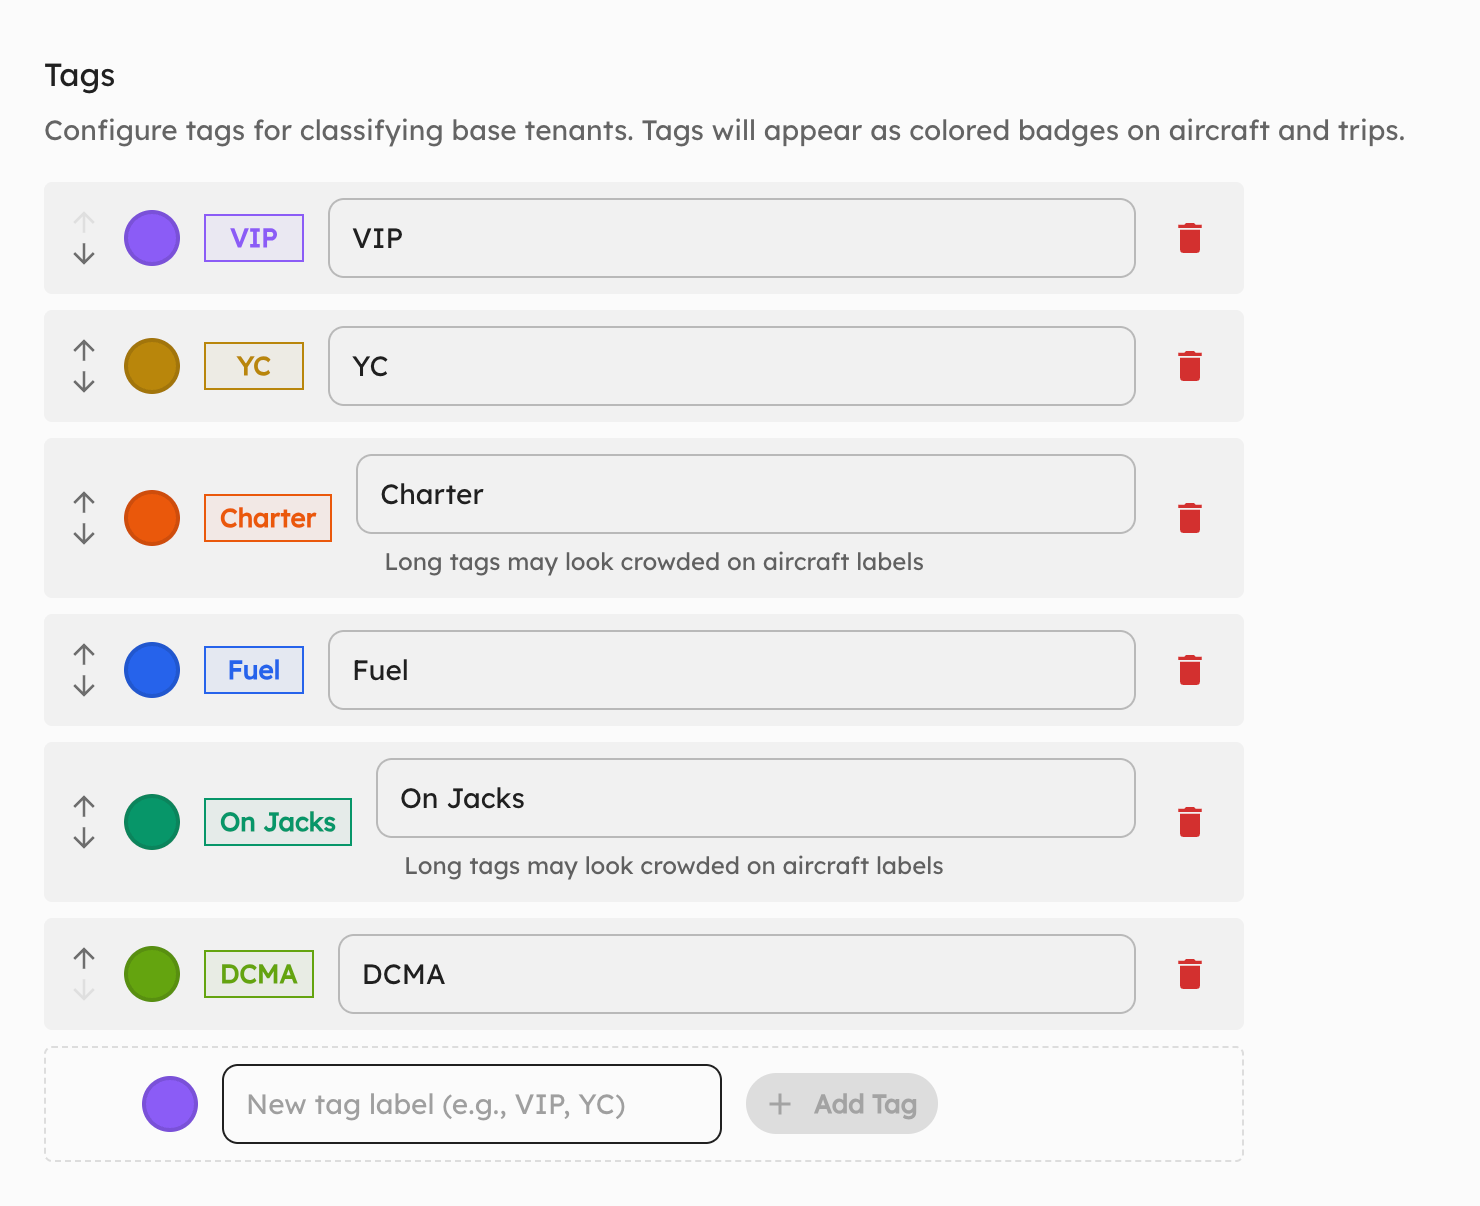Move the On Jacks tag up
Viewport: 1480px width, 1206px height.
coord(84,805)
